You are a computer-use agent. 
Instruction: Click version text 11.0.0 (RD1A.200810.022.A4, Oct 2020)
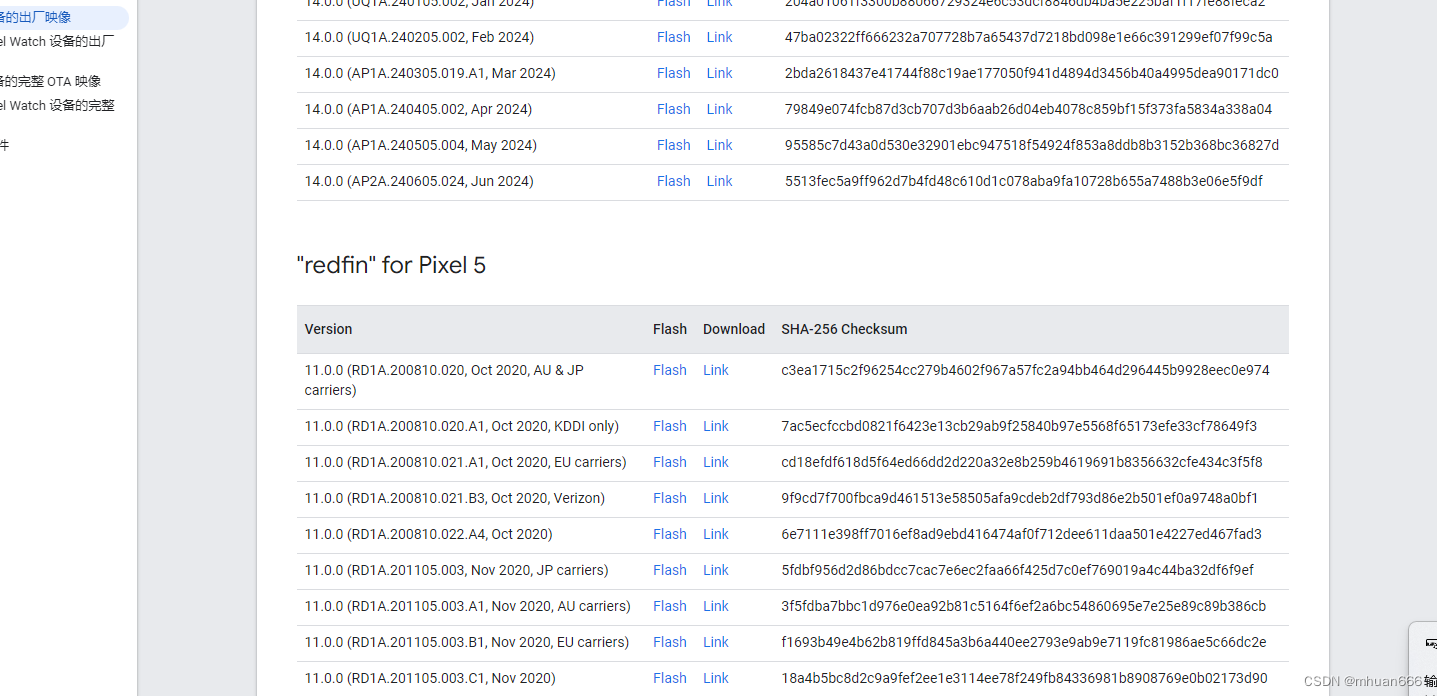click(428, 534)
